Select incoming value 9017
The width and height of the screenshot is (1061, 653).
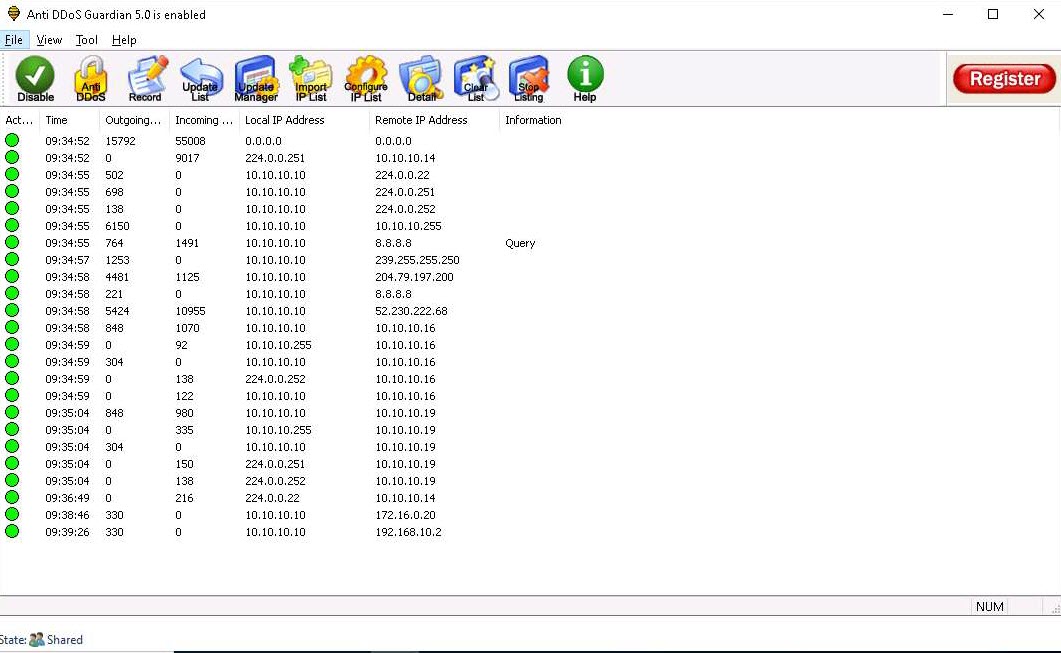tap(187, 158)
